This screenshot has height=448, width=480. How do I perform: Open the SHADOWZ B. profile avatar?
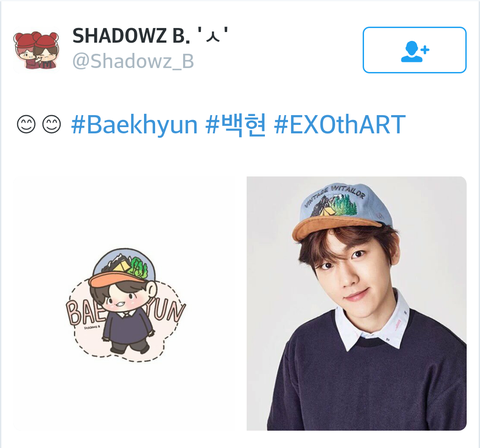[36, 50]
